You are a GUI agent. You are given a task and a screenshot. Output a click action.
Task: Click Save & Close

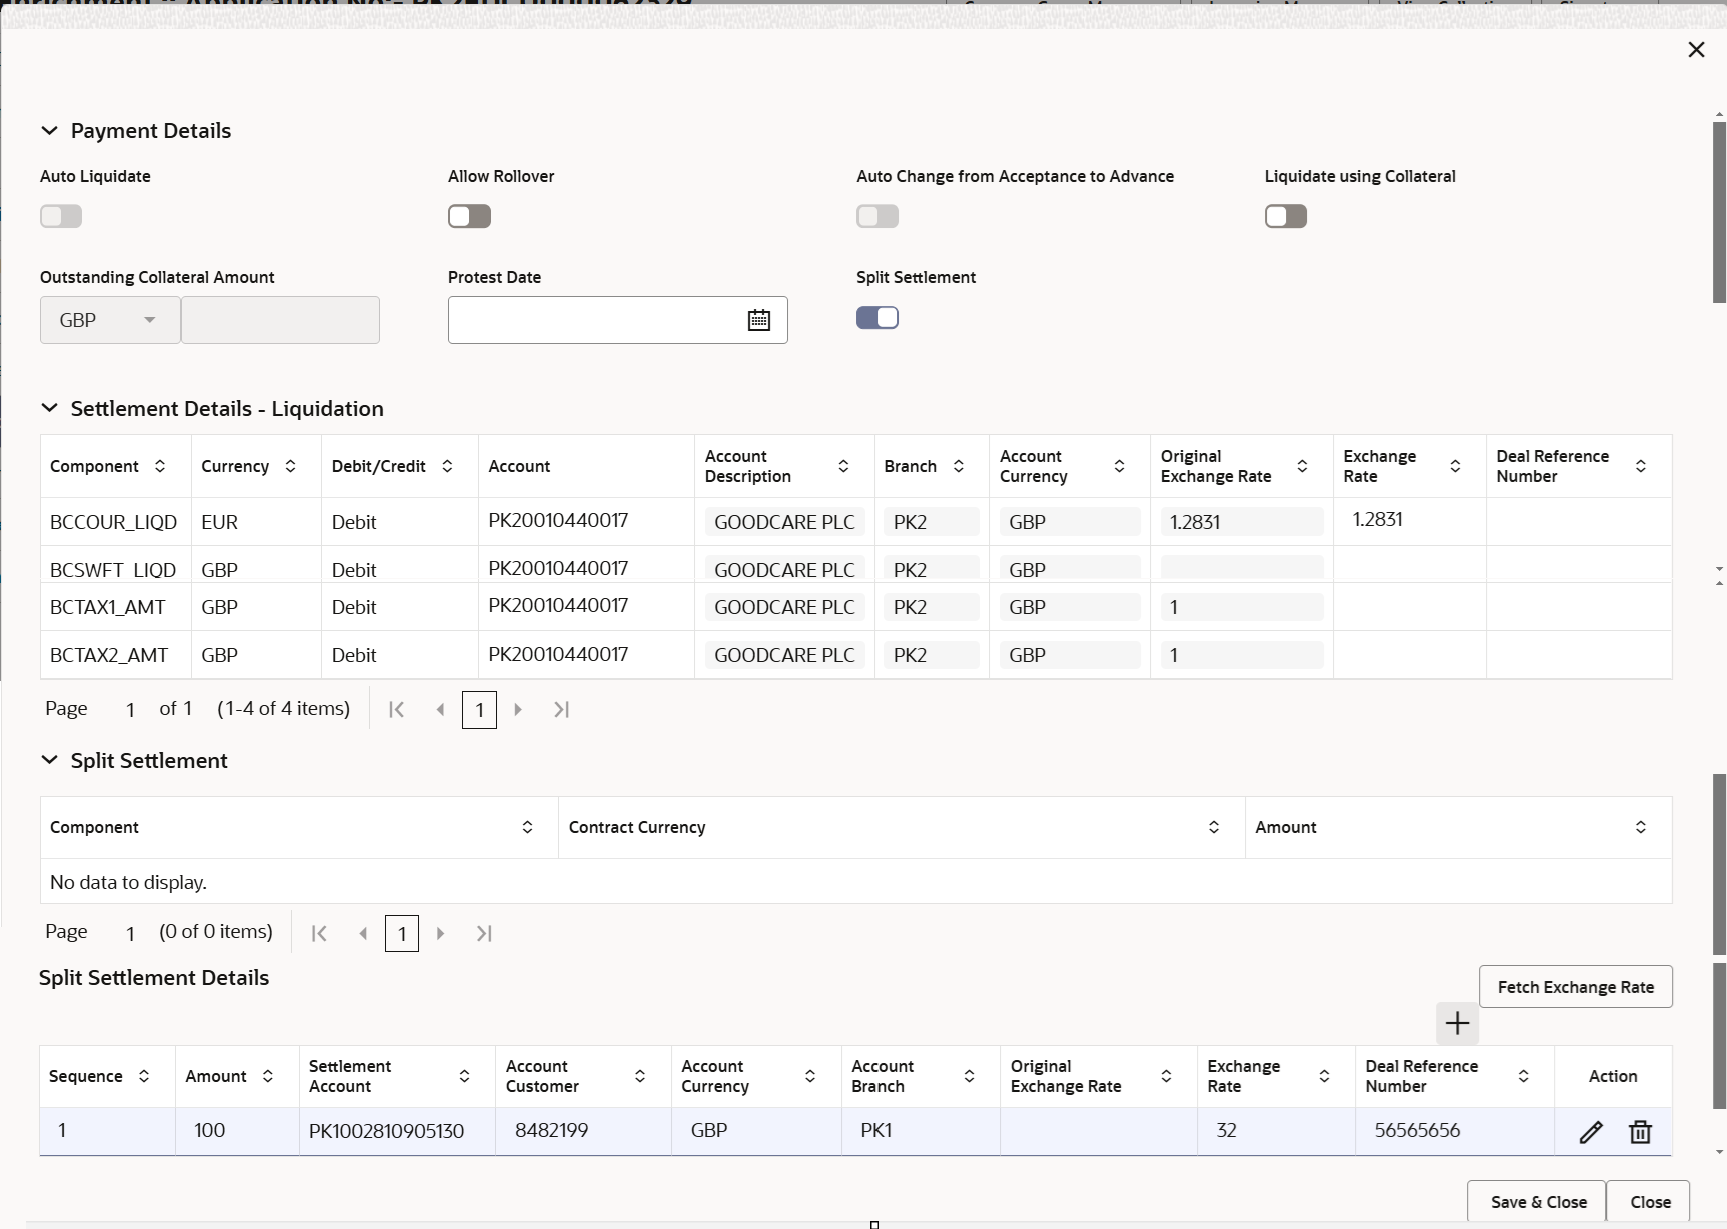coord(1537,1202)
